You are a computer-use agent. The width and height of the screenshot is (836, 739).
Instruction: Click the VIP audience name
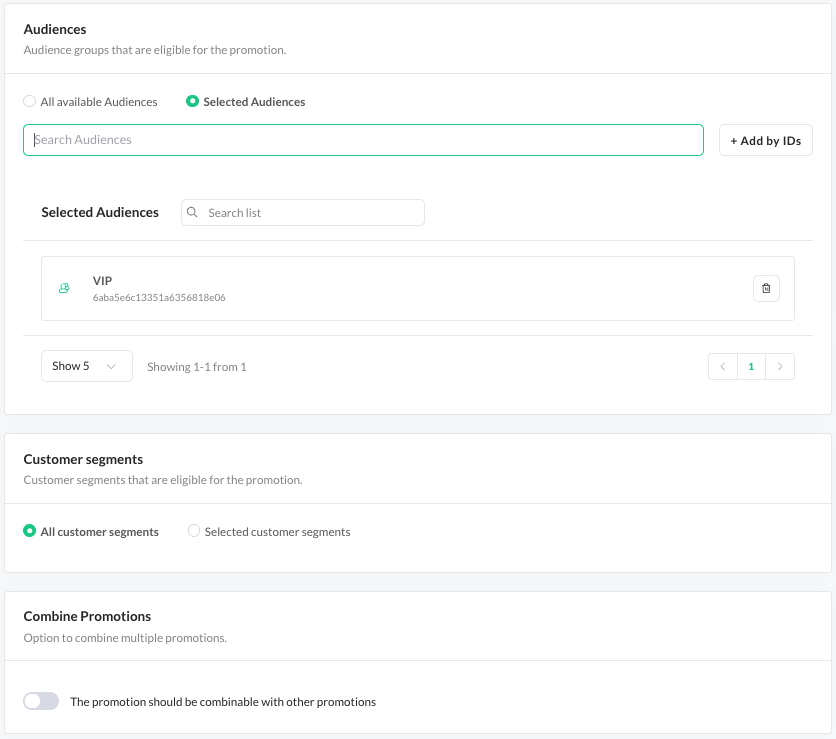click(x=102, y=280)
